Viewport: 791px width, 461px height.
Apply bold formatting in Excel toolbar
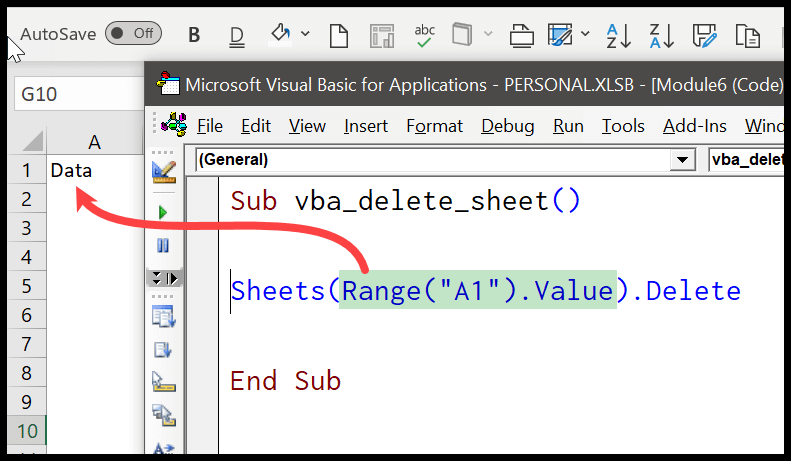point(194,35)
